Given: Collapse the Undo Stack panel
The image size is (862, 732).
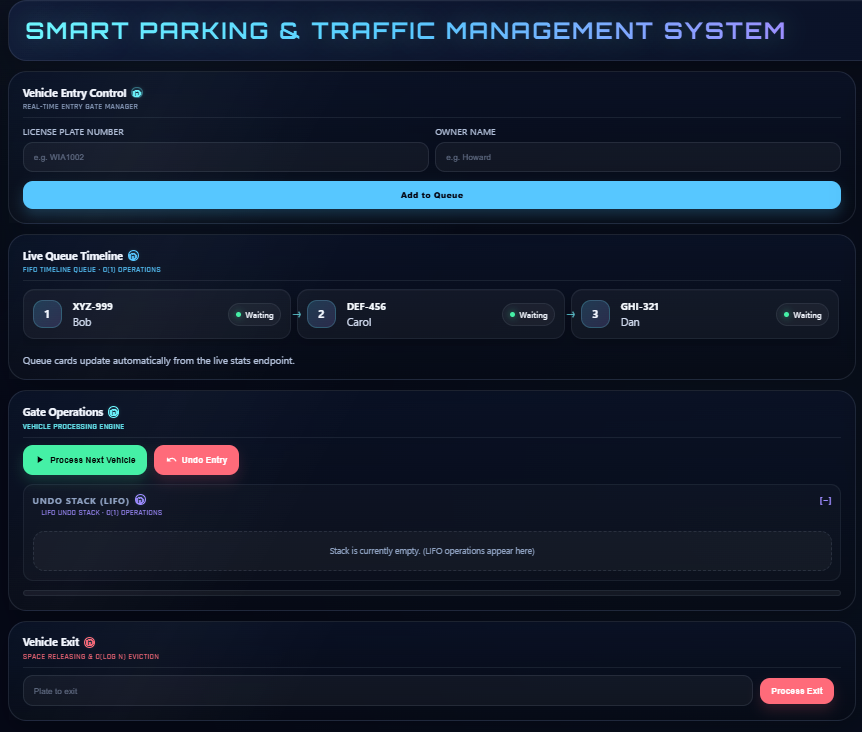Looking at the screenshot, I should (x=825, y=501).
